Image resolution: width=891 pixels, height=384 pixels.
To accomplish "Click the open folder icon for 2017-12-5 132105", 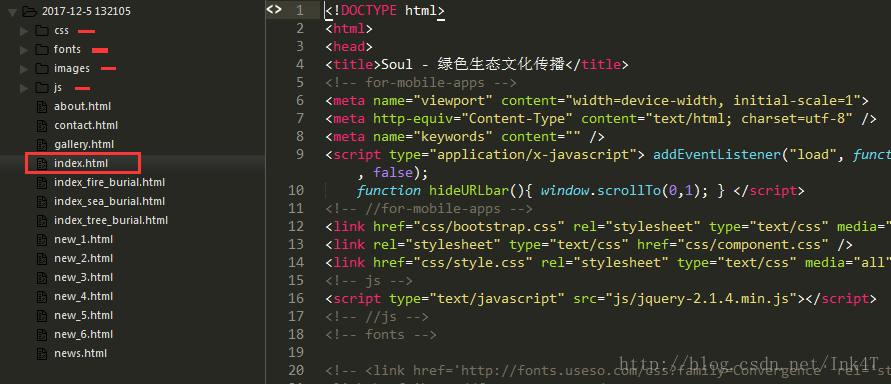I will [x=30, y=11].
